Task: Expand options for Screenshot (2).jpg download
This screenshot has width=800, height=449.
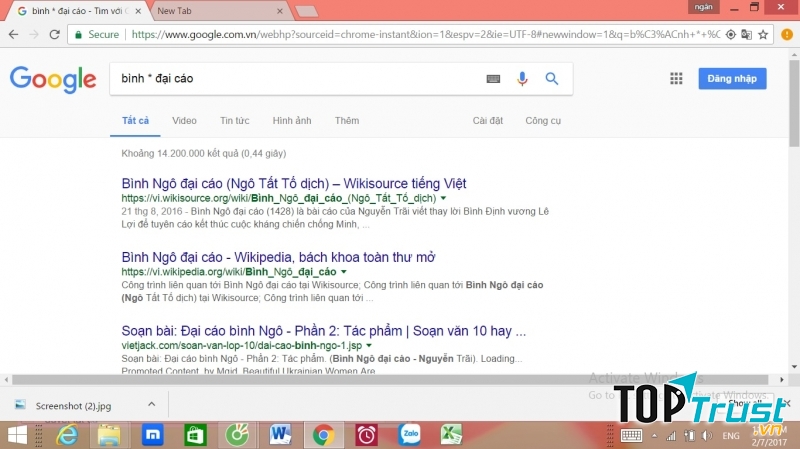Action: coord(151,404)
